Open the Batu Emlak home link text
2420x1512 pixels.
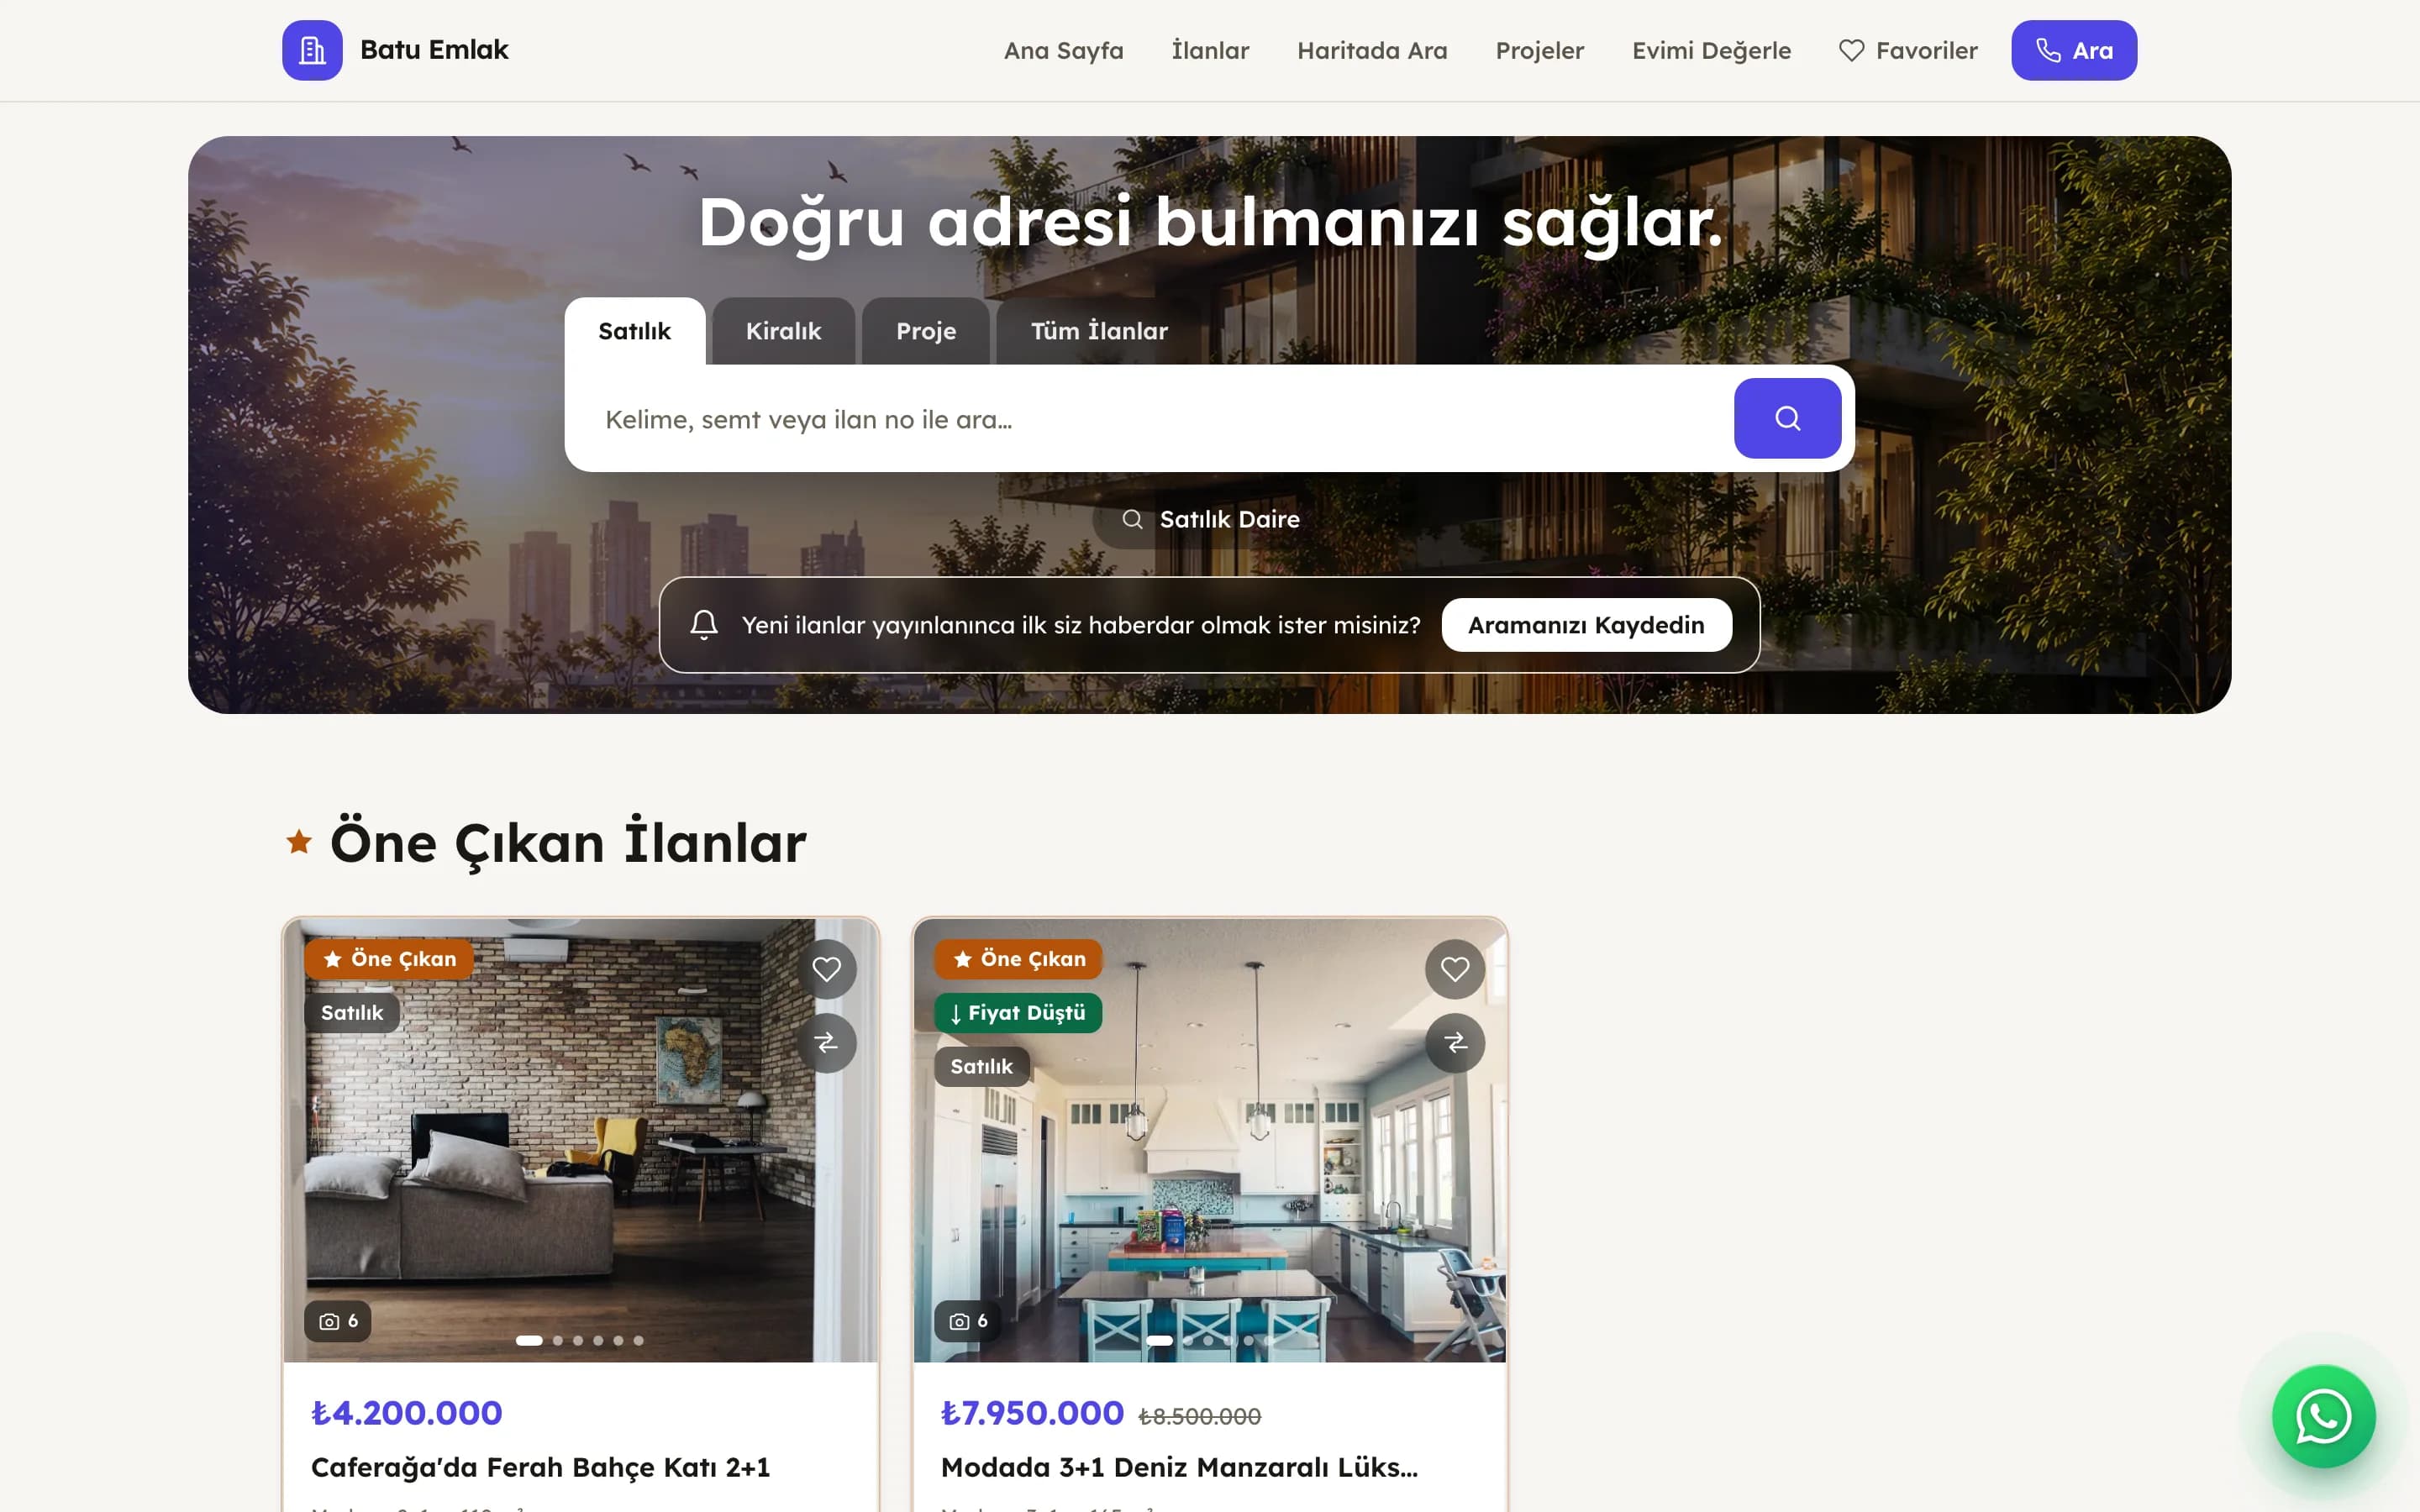coord(434,50)
